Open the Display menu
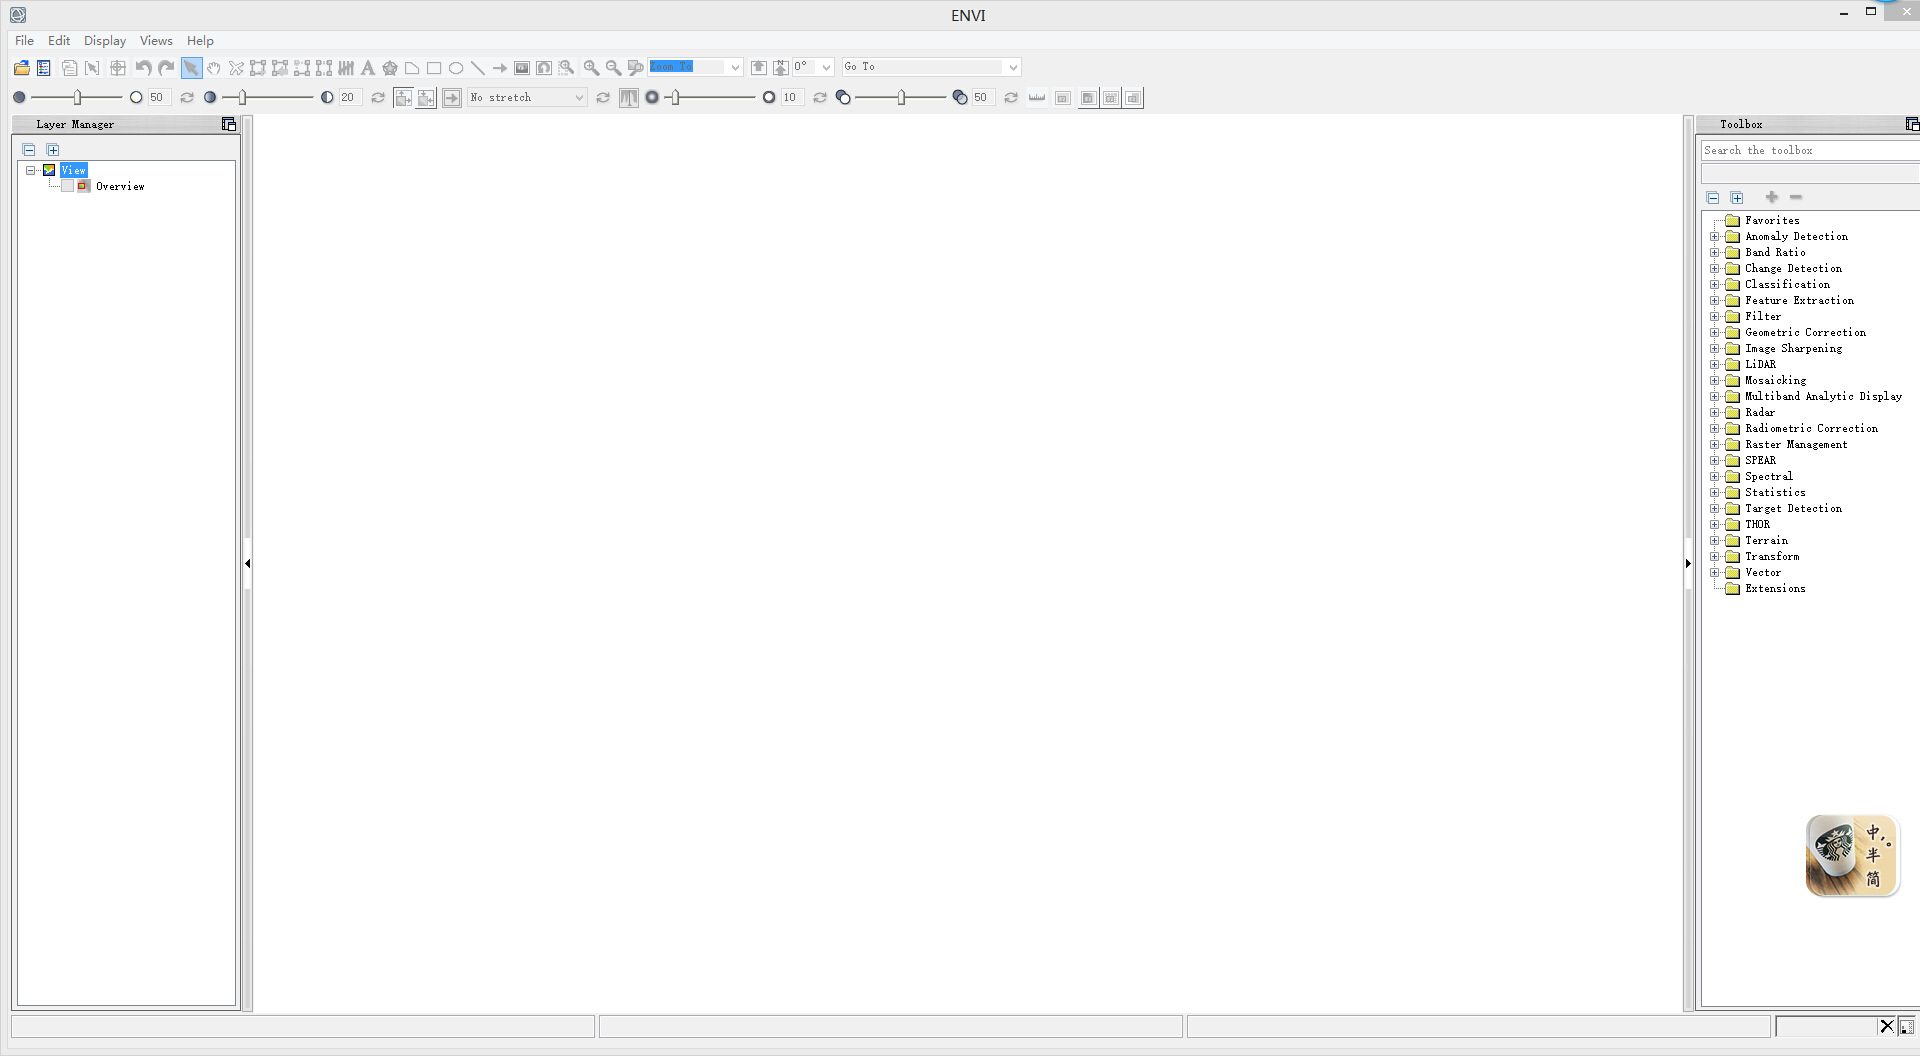The height and width of the screenshot is (1056, 1920). [105, 41]
